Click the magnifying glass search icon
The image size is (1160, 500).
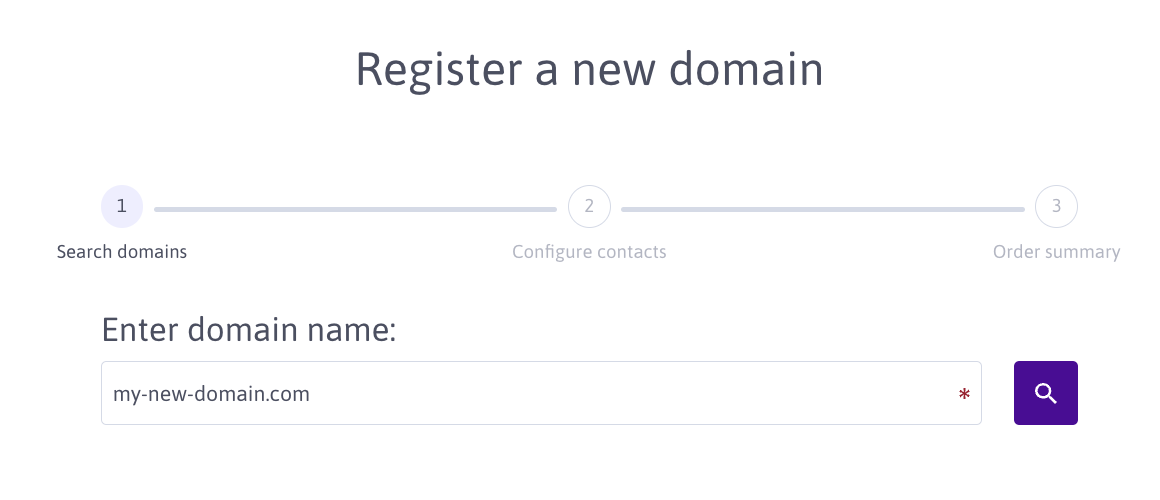click(1045, 393)
